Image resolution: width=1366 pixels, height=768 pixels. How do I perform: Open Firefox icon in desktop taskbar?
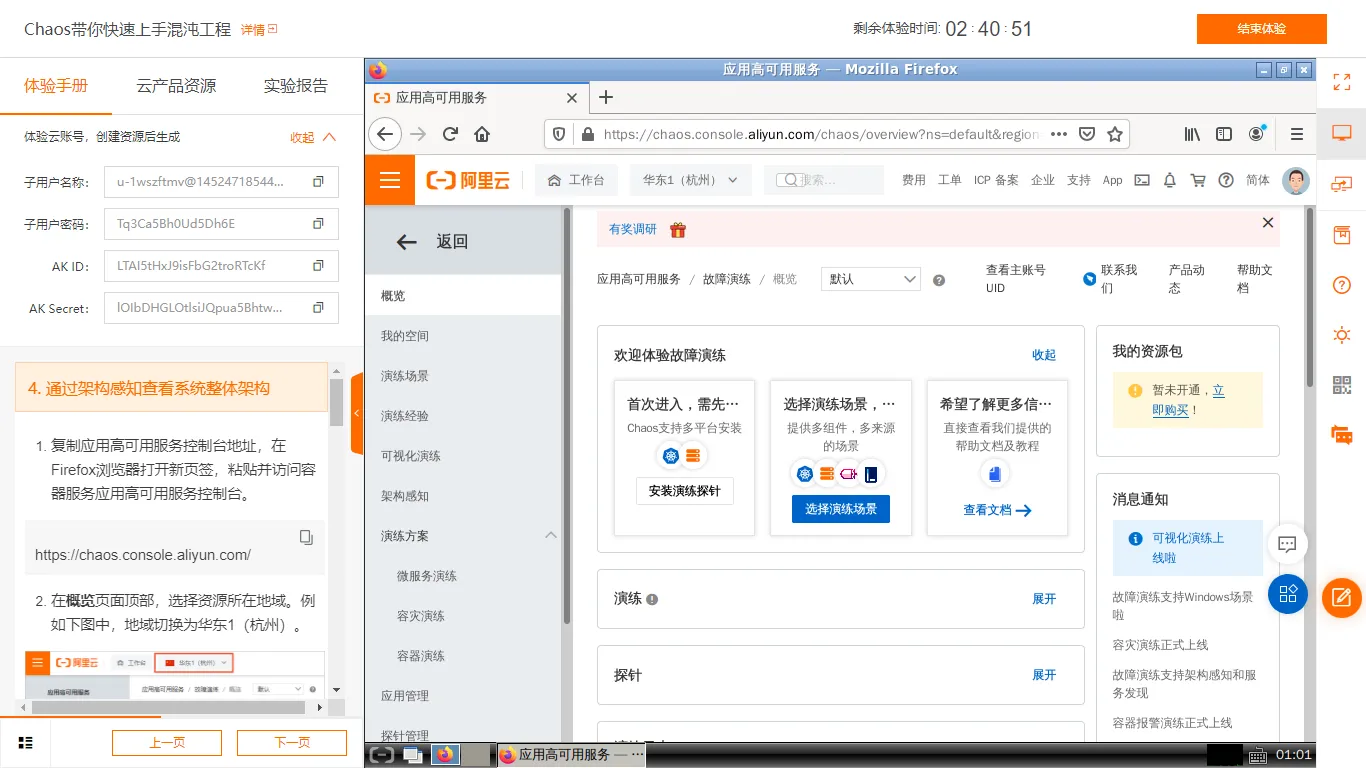tap(445, 755)
